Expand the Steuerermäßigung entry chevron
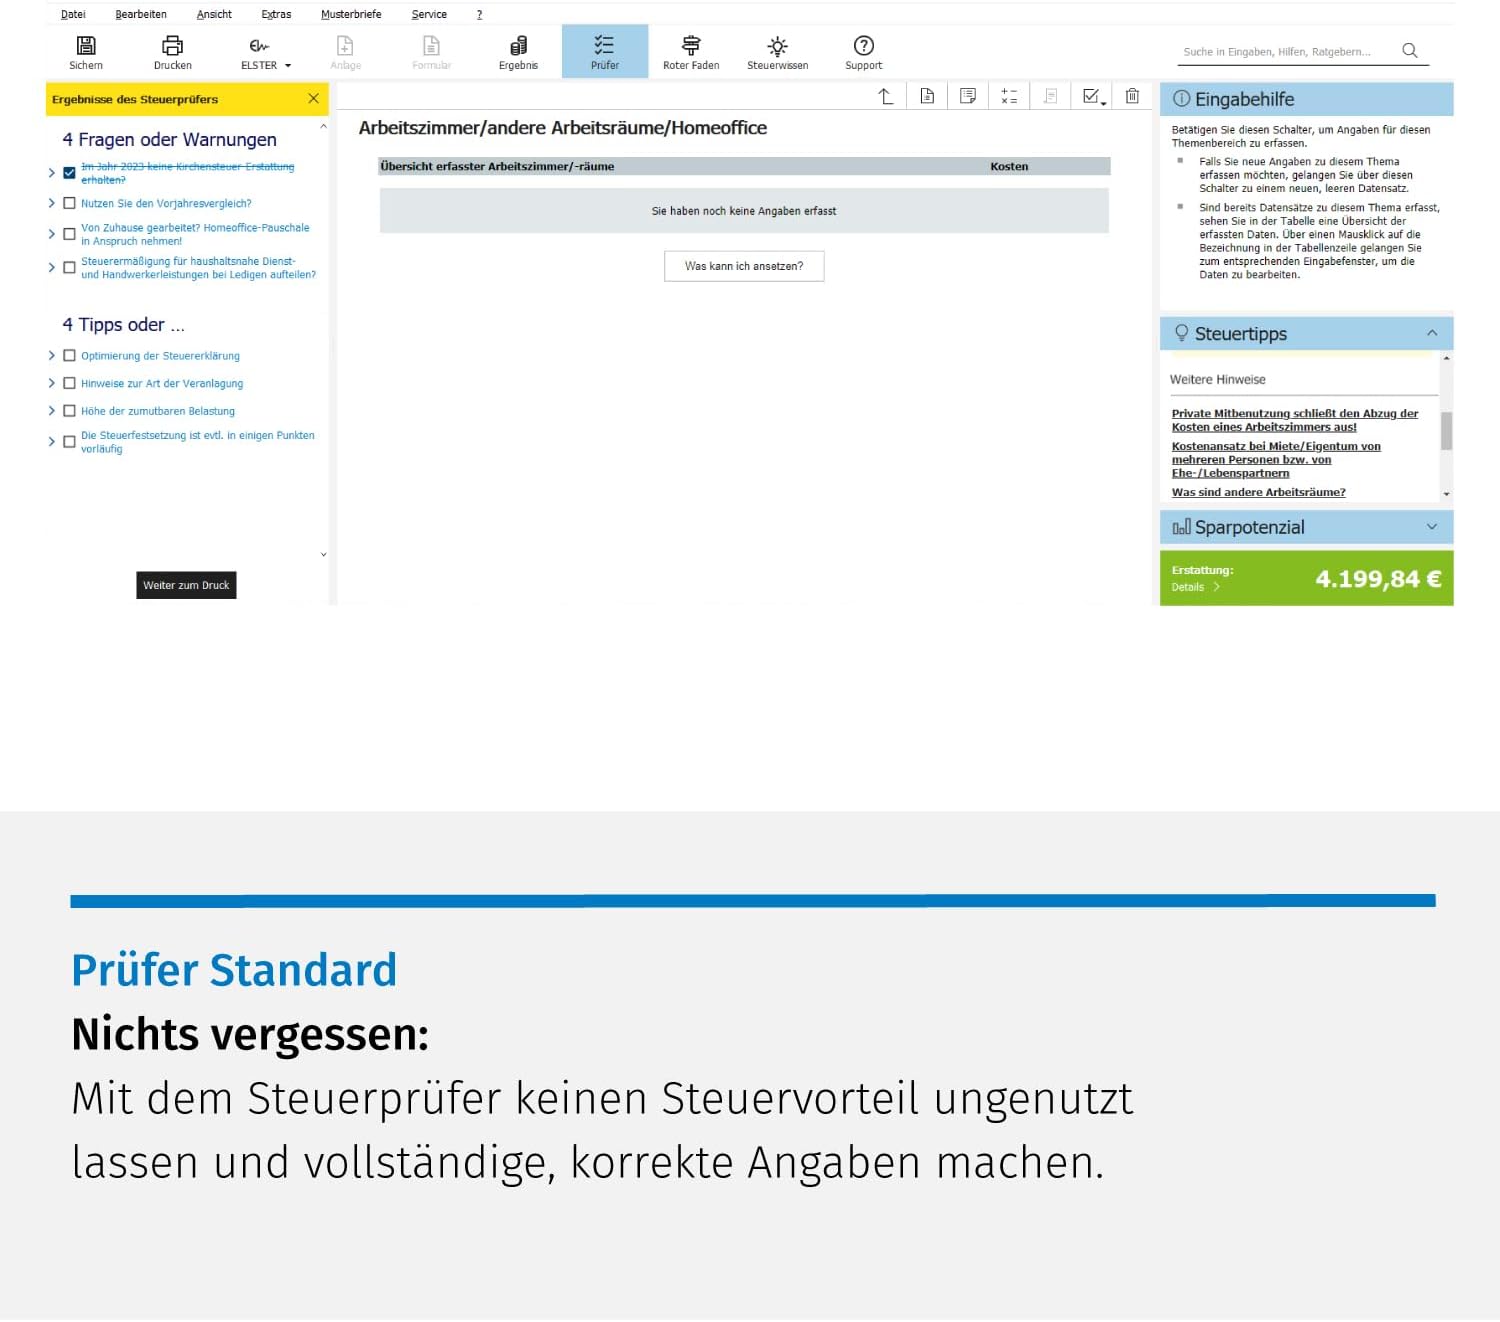This screenshot has height=1322, width=1500. (51, 268)
